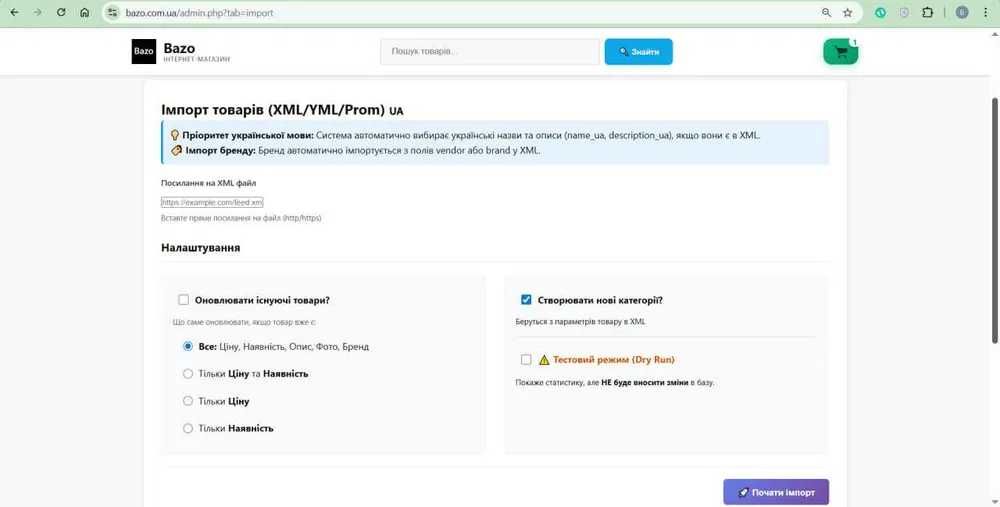1000x507 pixels.
Task: Click text 'Беруться з параметрів товару в XML'
Action: 580,322
